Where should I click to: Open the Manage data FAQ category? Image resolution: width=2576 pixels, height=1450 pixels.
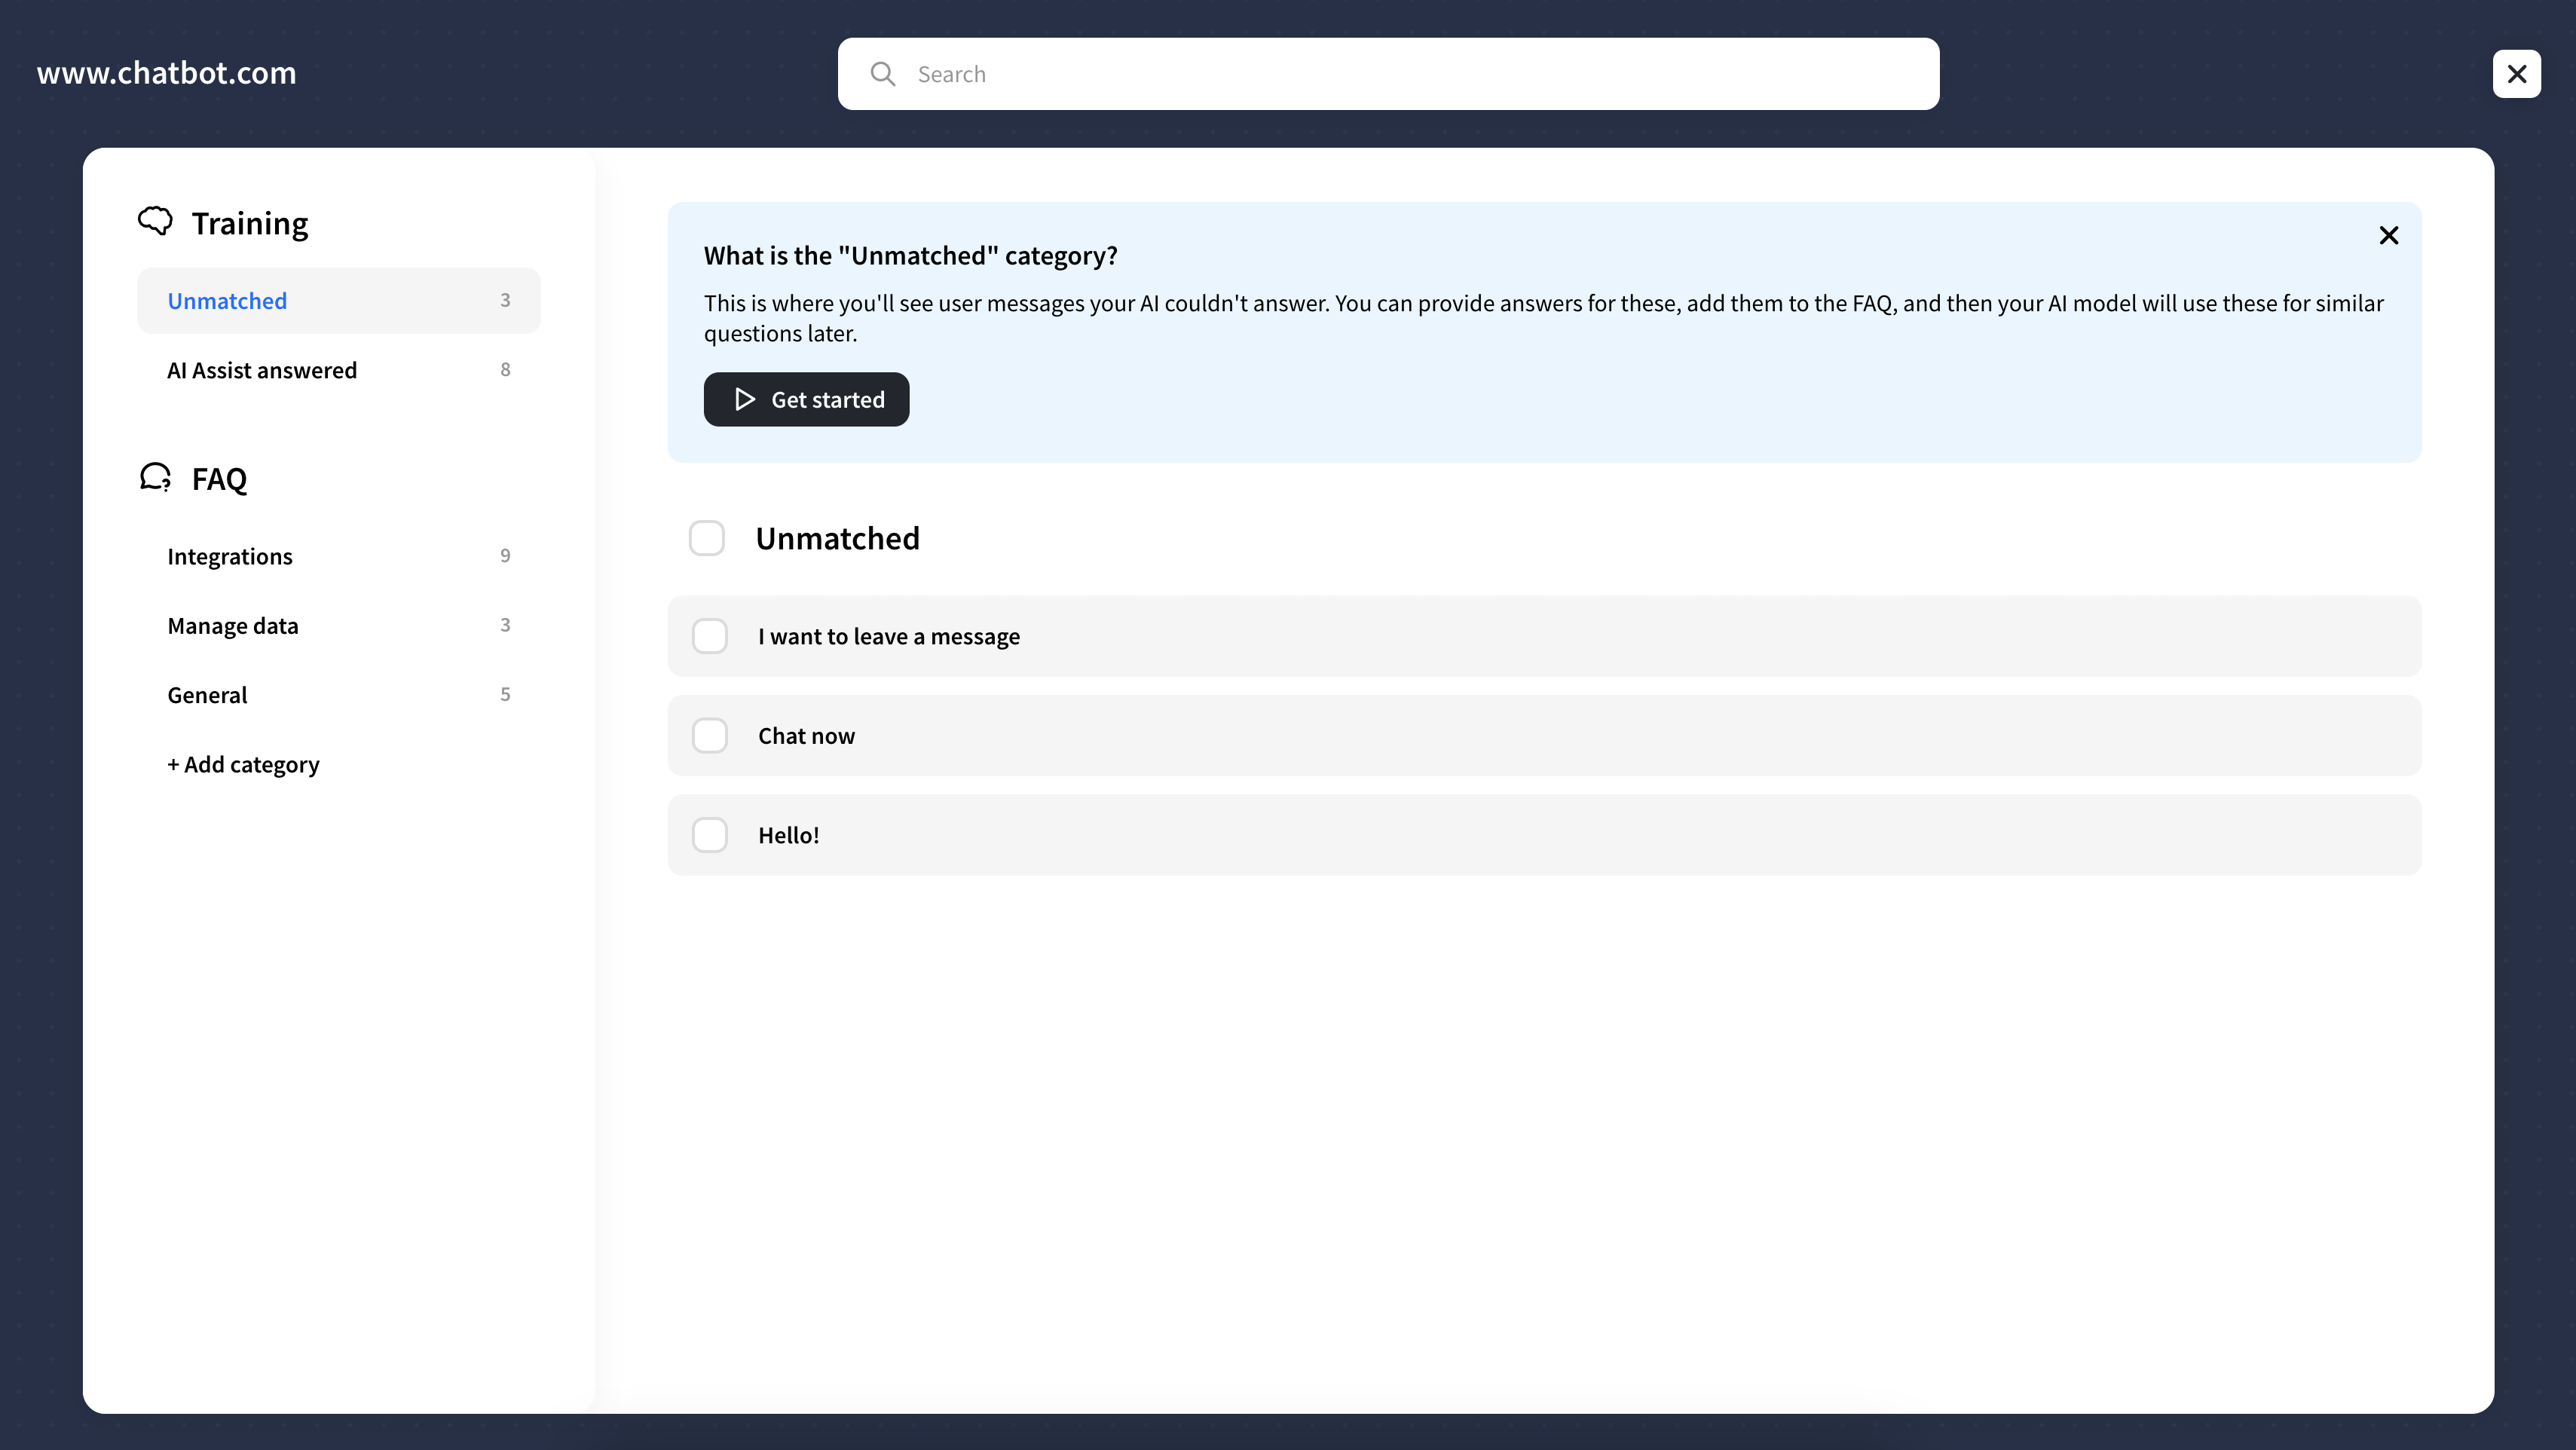[x=339, y=625]
